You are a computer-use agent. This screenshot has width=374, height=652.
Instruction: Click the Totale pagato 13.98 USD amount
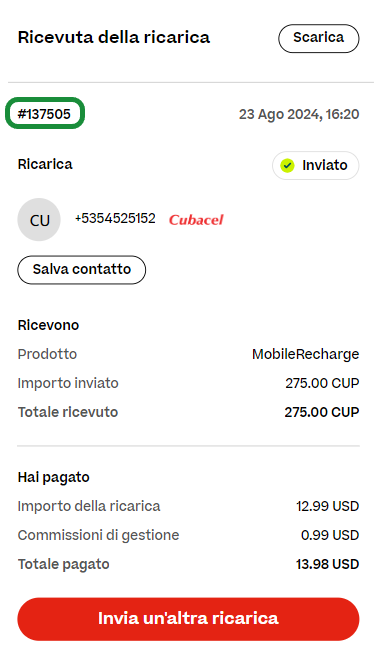tap(327, 564)
